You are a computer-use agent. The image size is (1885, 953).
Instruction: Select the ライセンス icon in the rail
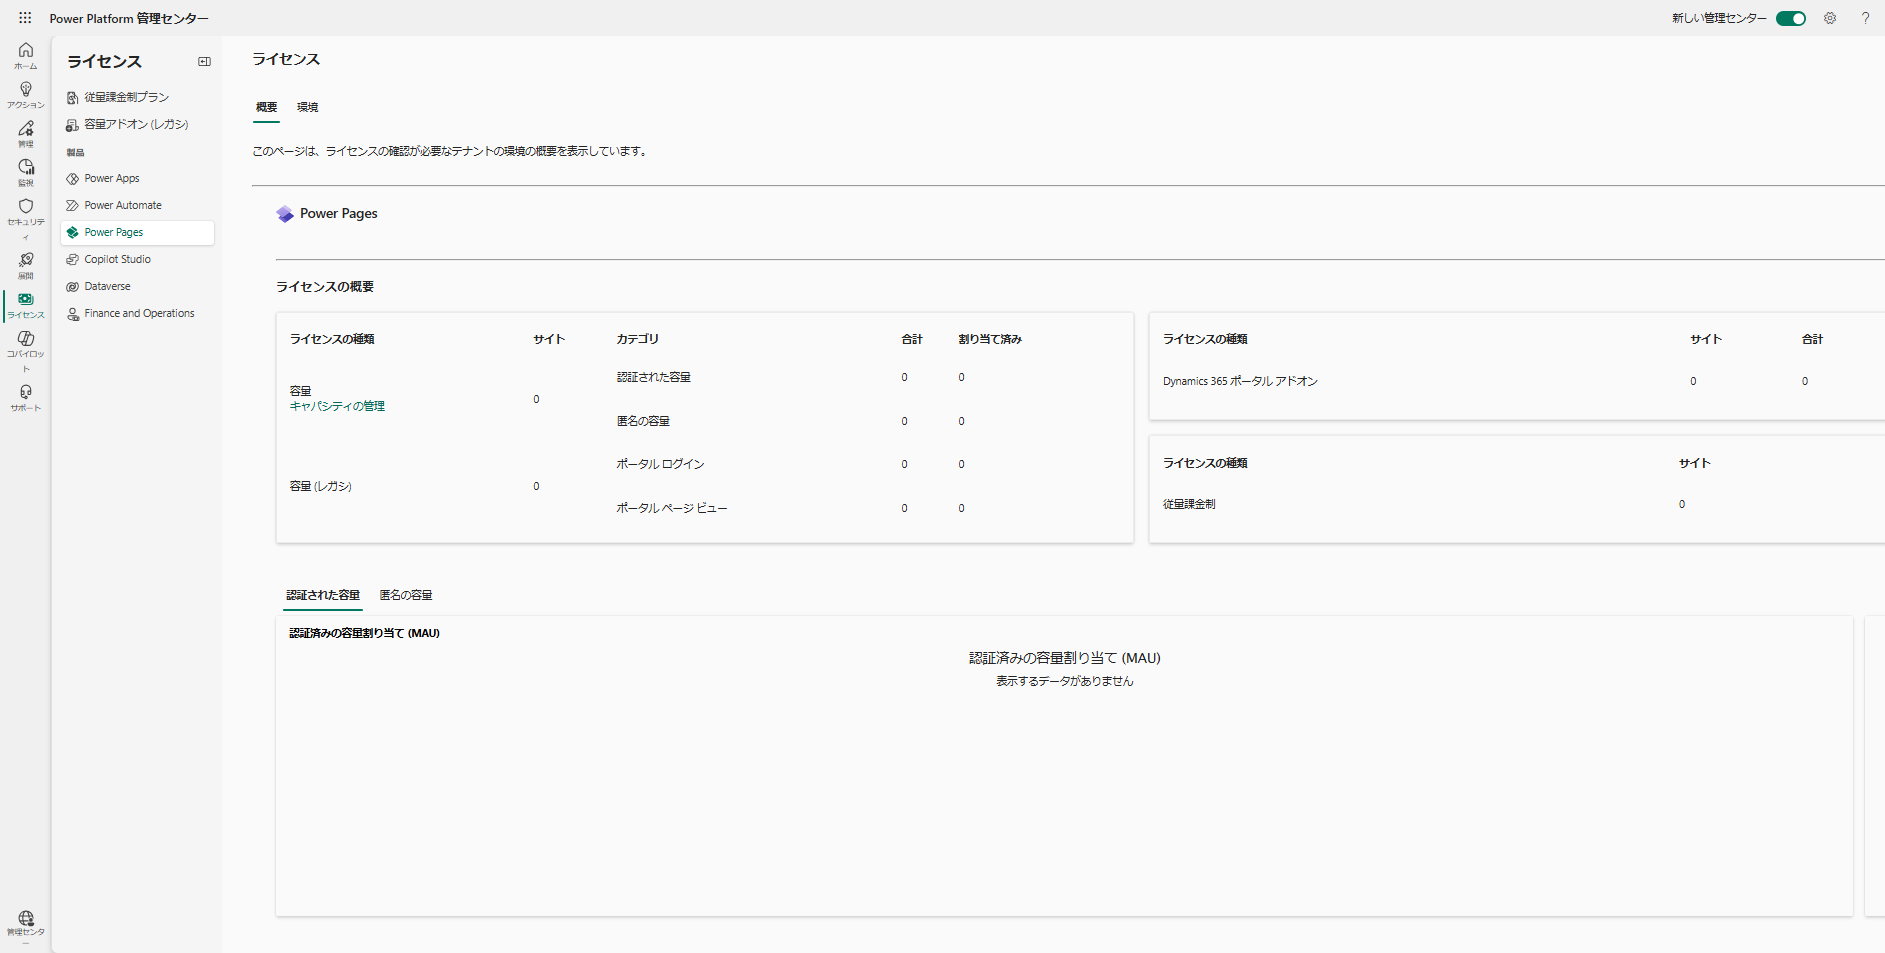click(26, 305)
